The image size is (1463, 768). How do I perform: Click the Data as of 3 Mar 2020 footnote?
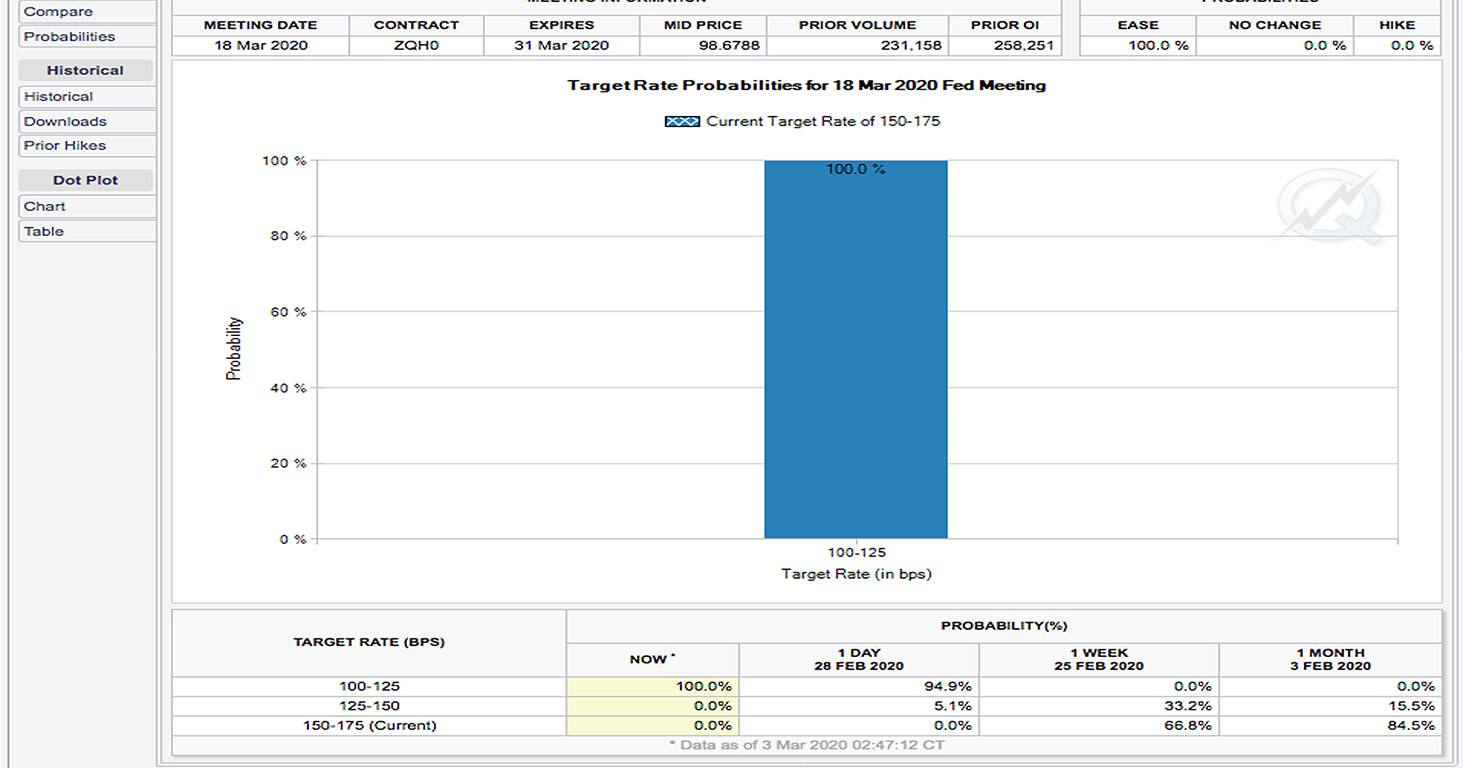[x=806, y=745]
